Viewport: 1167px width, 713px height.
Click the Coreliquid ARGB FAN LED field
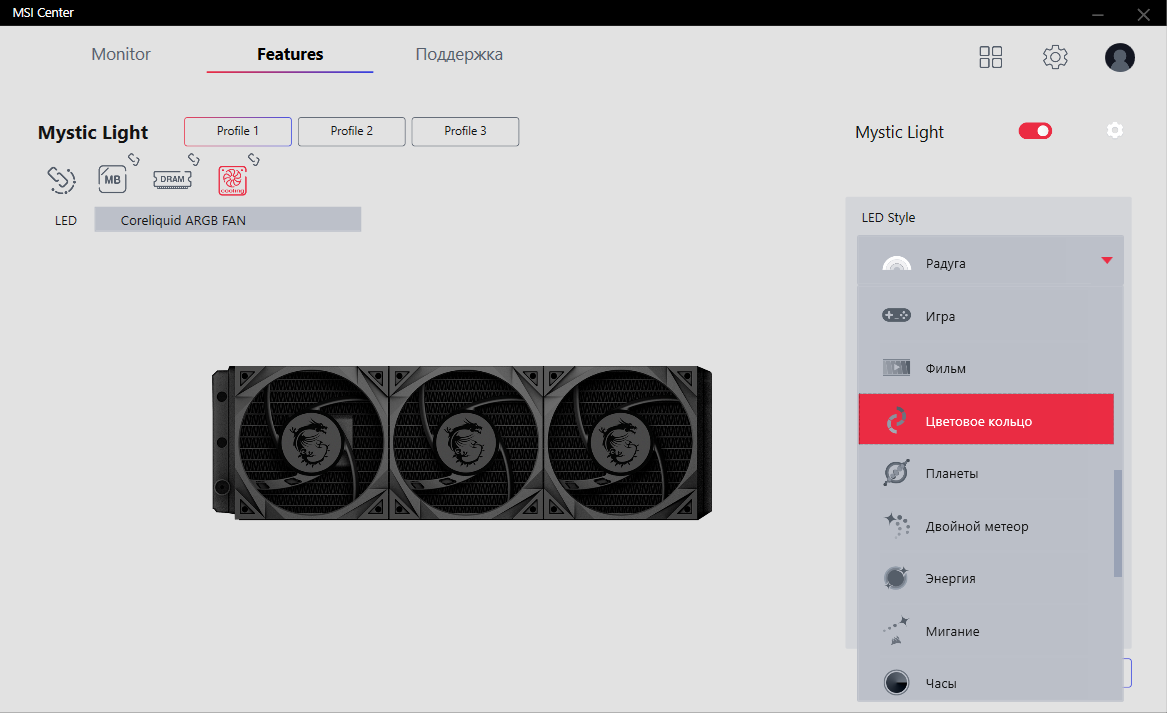coord(228,220)
